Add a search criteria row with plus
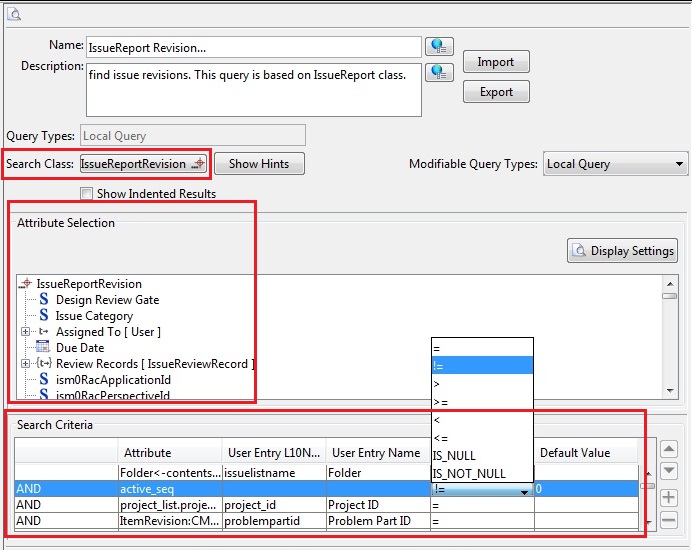692x550 pixels. tap(669, 497)
